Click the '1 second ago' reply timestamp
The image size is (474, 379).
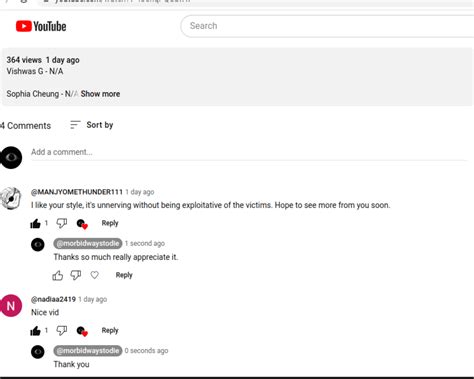(145, 244)
